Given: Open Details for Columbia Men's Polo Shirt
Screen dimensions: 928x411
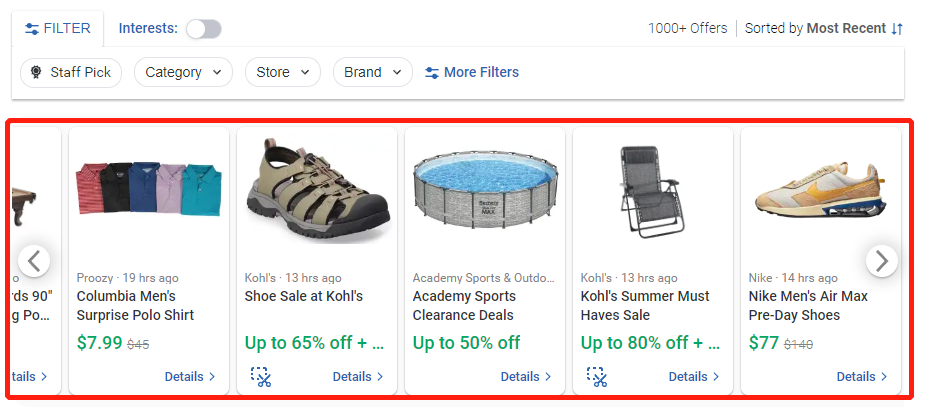Looking at the screenshot, I should (x=190, y=377).
